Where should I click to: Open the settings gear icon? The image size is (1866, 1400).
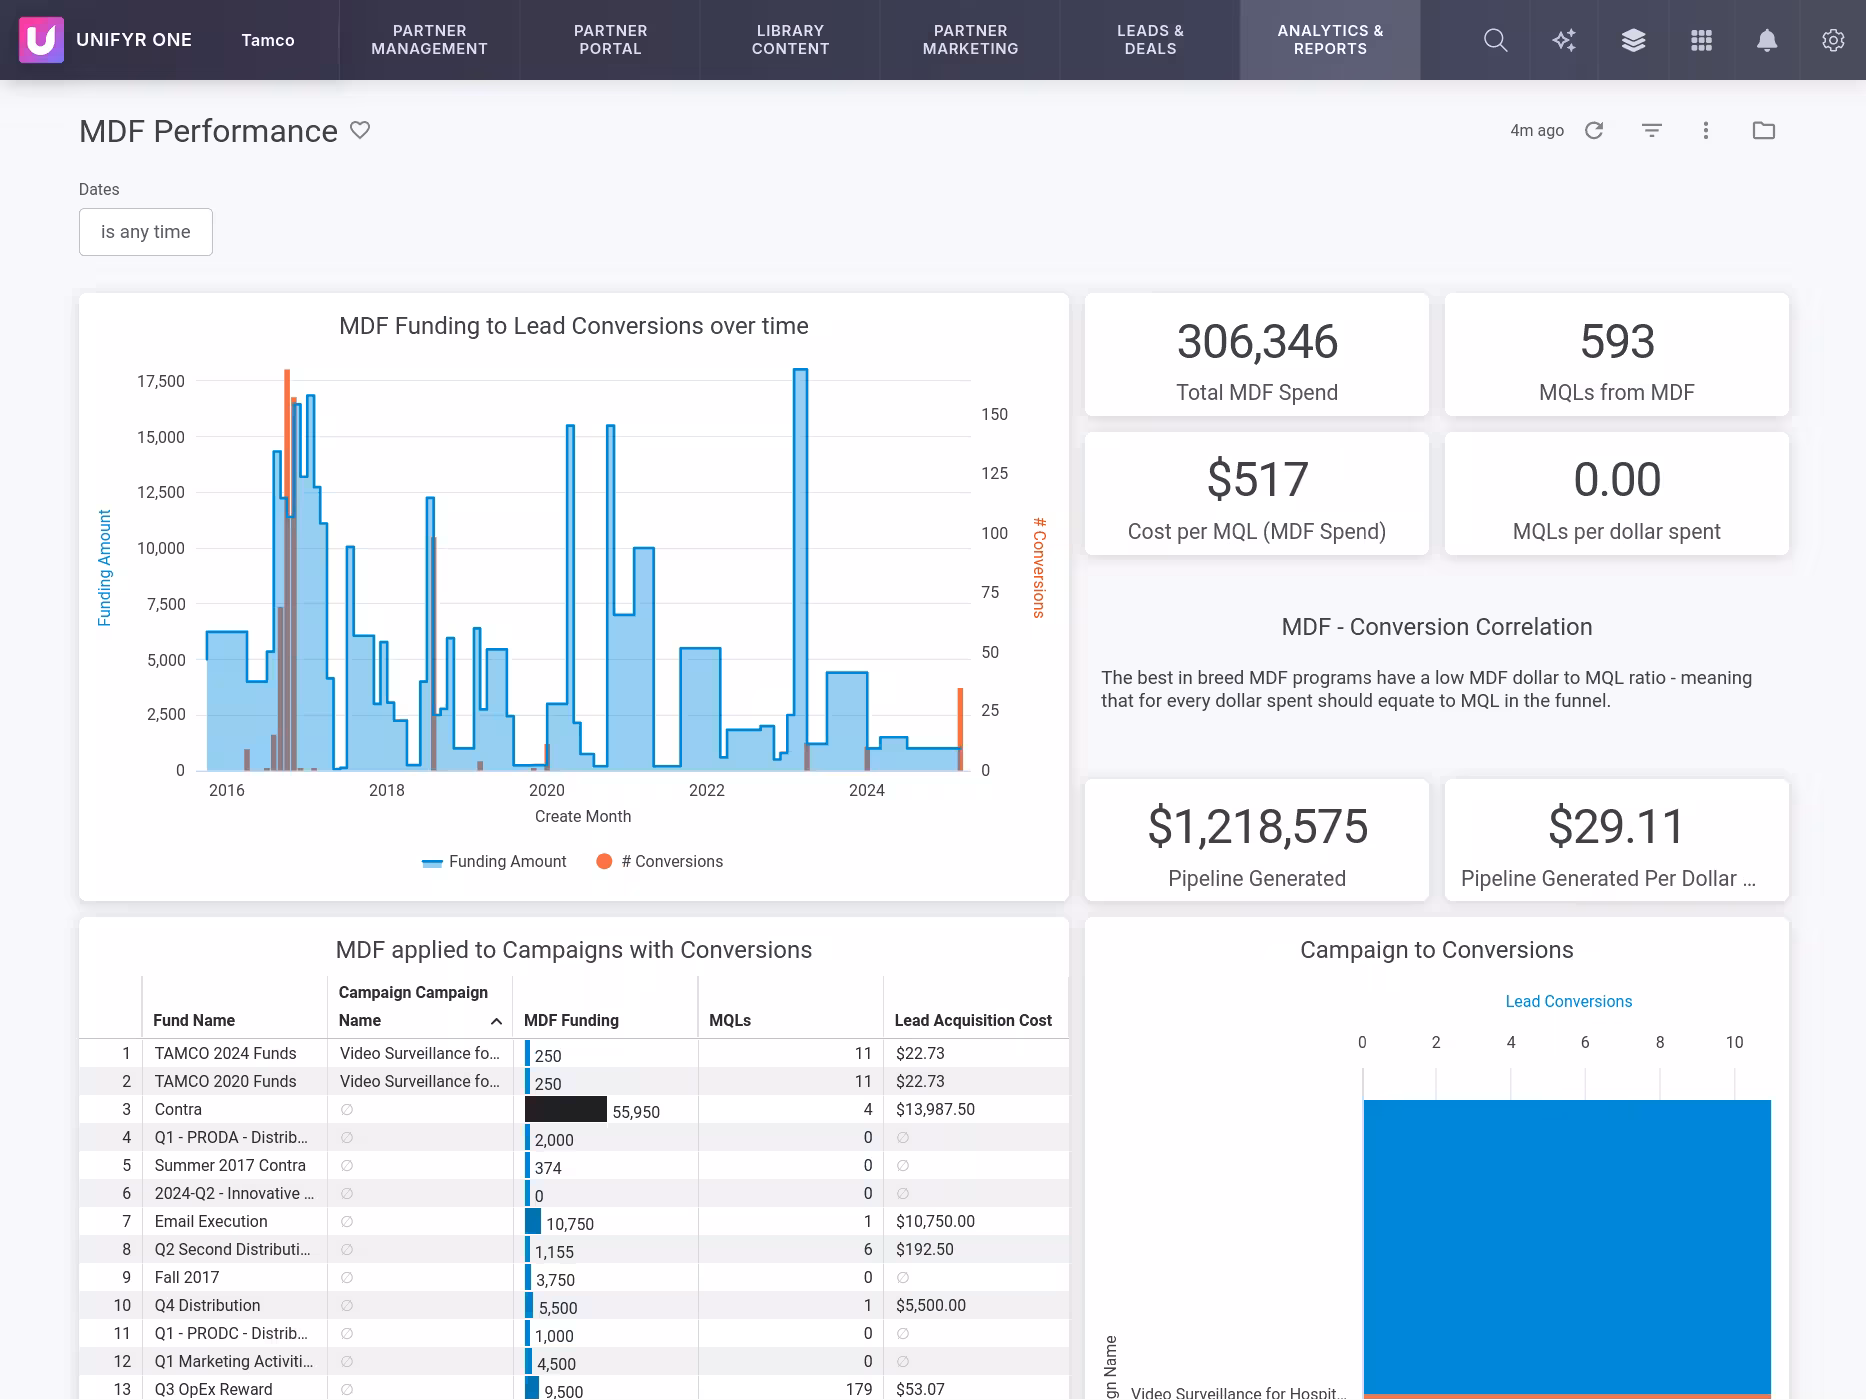(1833, 40)
